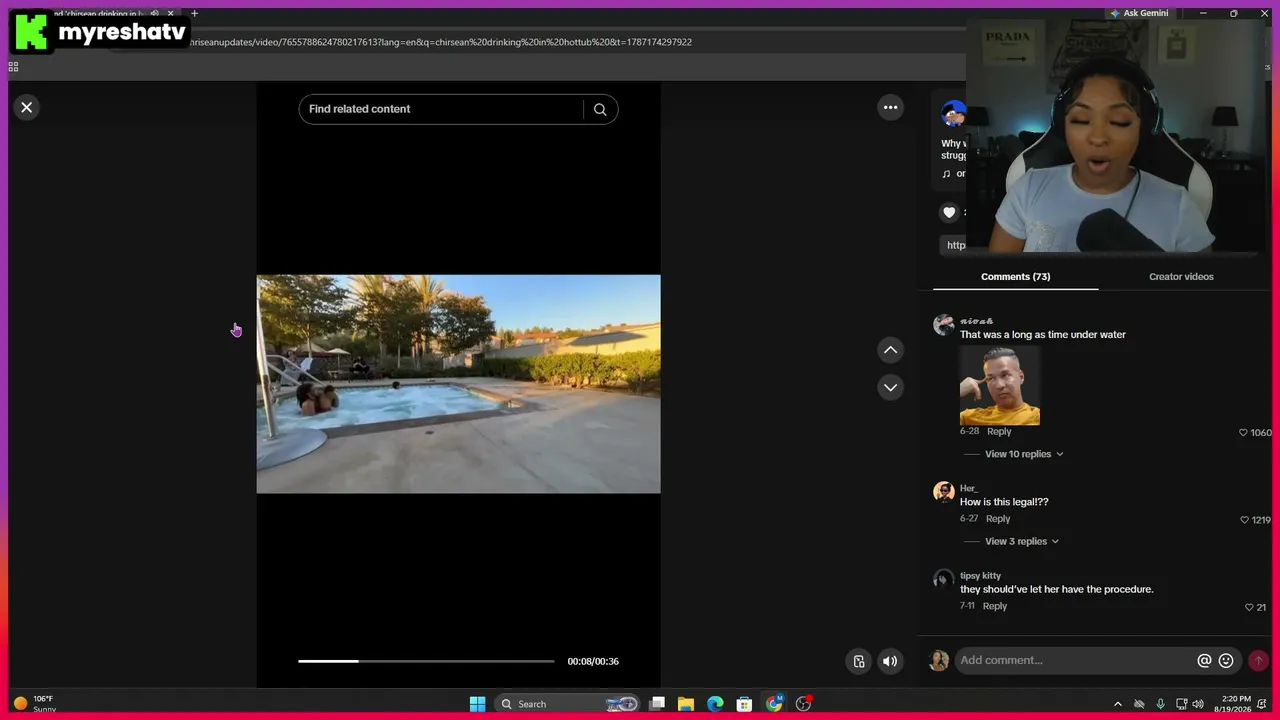Reply to the 'How is this legal!??' comment
This screenshot has height=720, width=1280.
[x=998, y=519]
